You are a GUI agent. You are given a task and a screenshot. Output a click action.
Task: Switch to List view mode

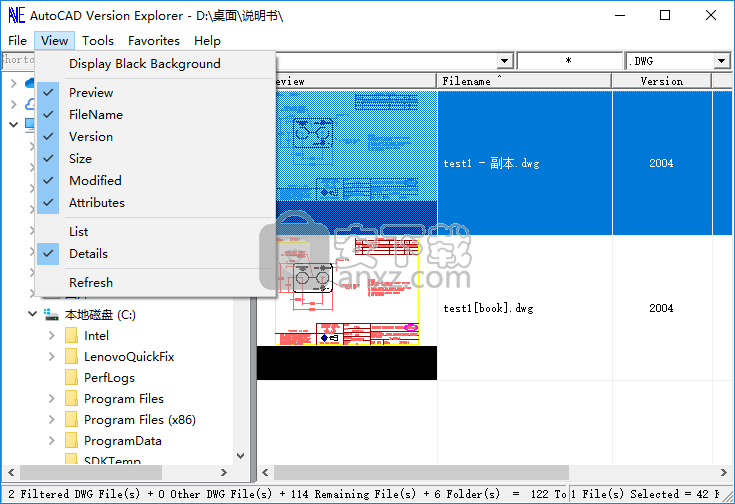click(155, 232)
